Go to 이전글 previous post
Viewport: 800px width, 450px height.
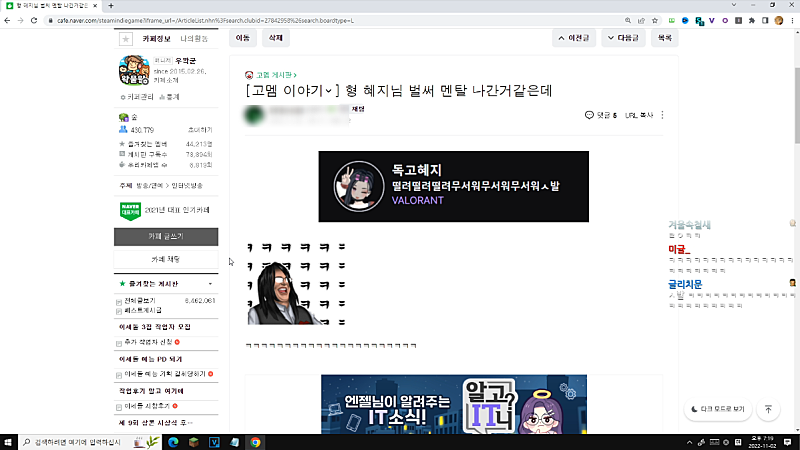(x=573, y=38)
